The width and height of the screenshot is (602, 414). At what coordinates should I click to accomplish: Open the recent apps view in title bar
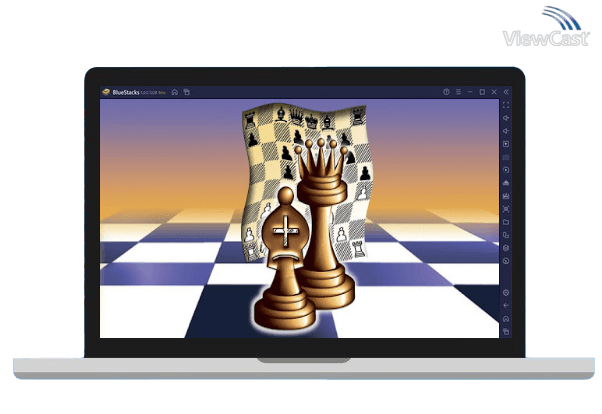tap(187, 92)
